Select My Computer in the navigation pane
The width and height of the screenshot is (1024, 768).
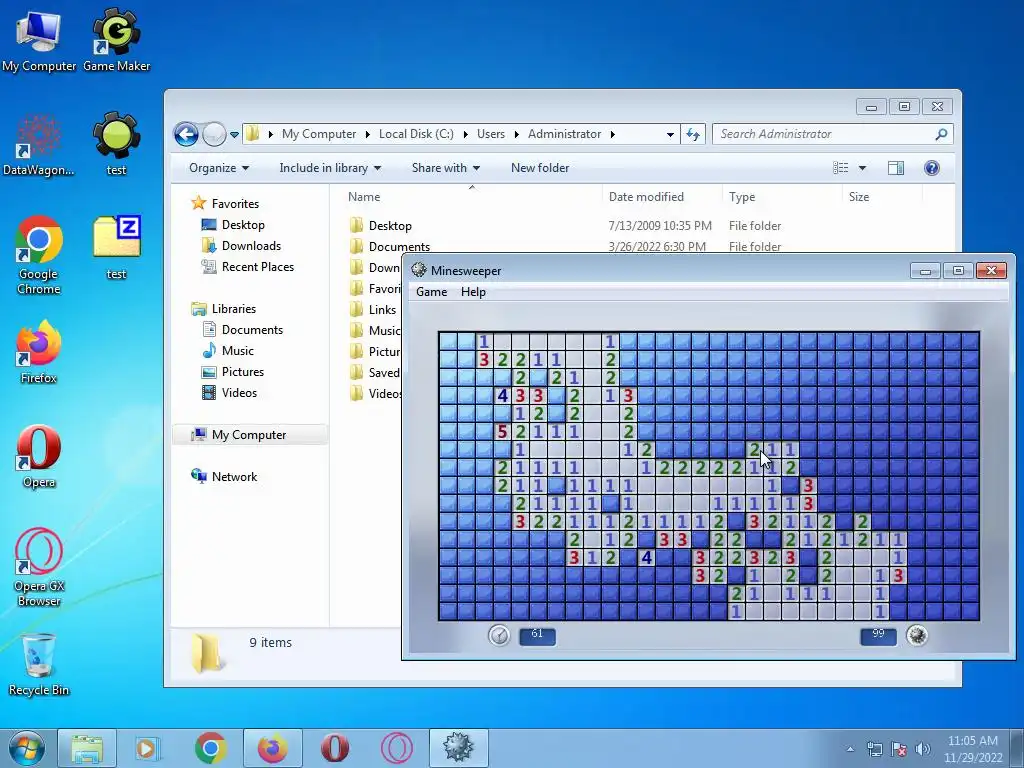[249, 435]
